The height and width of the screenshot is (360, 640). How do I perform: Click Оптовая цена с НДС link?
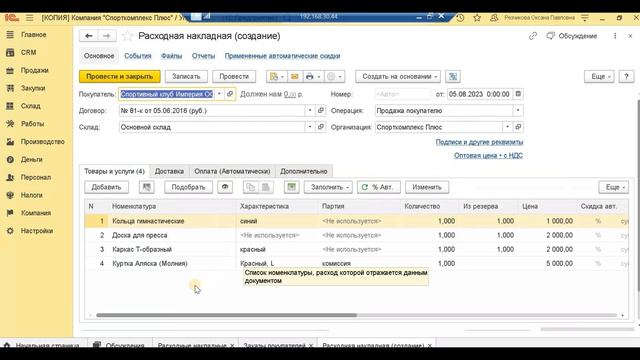coord(488,156)
